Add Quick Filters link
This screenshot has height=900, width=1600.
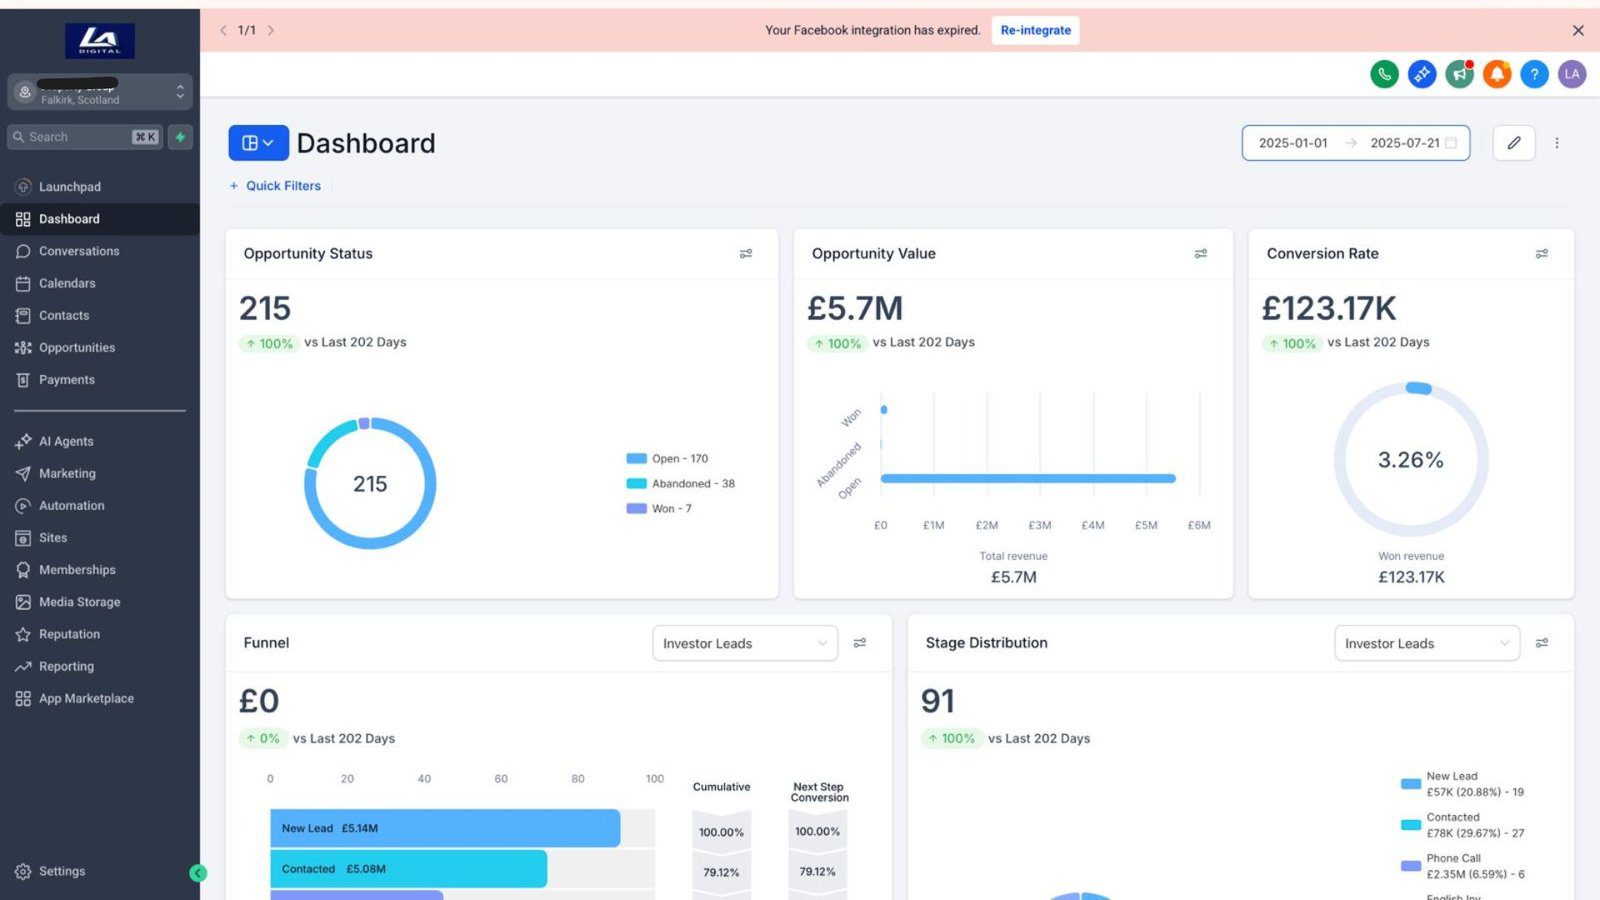[275, 186]
